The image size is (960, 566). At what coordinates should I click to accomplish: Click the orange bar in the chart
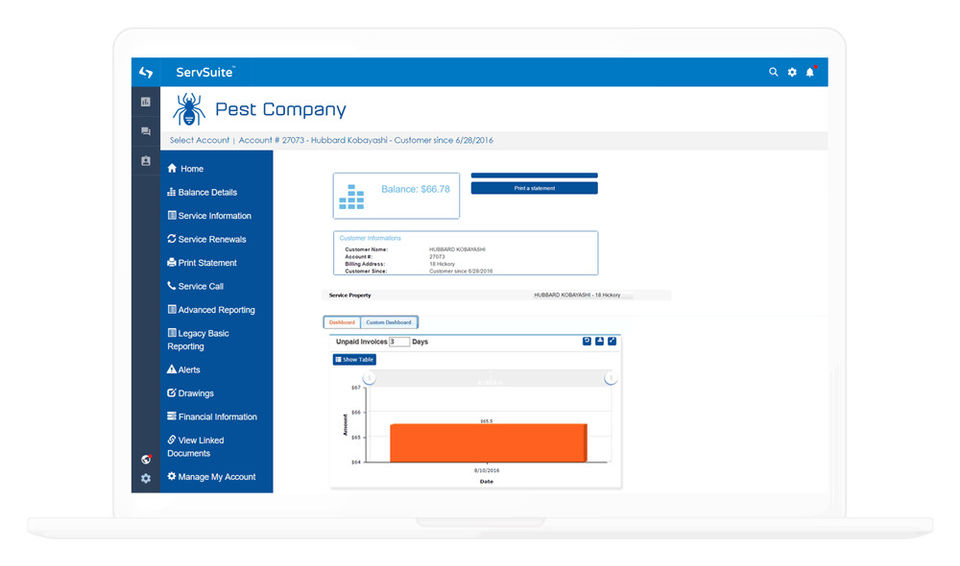[489, 443]
